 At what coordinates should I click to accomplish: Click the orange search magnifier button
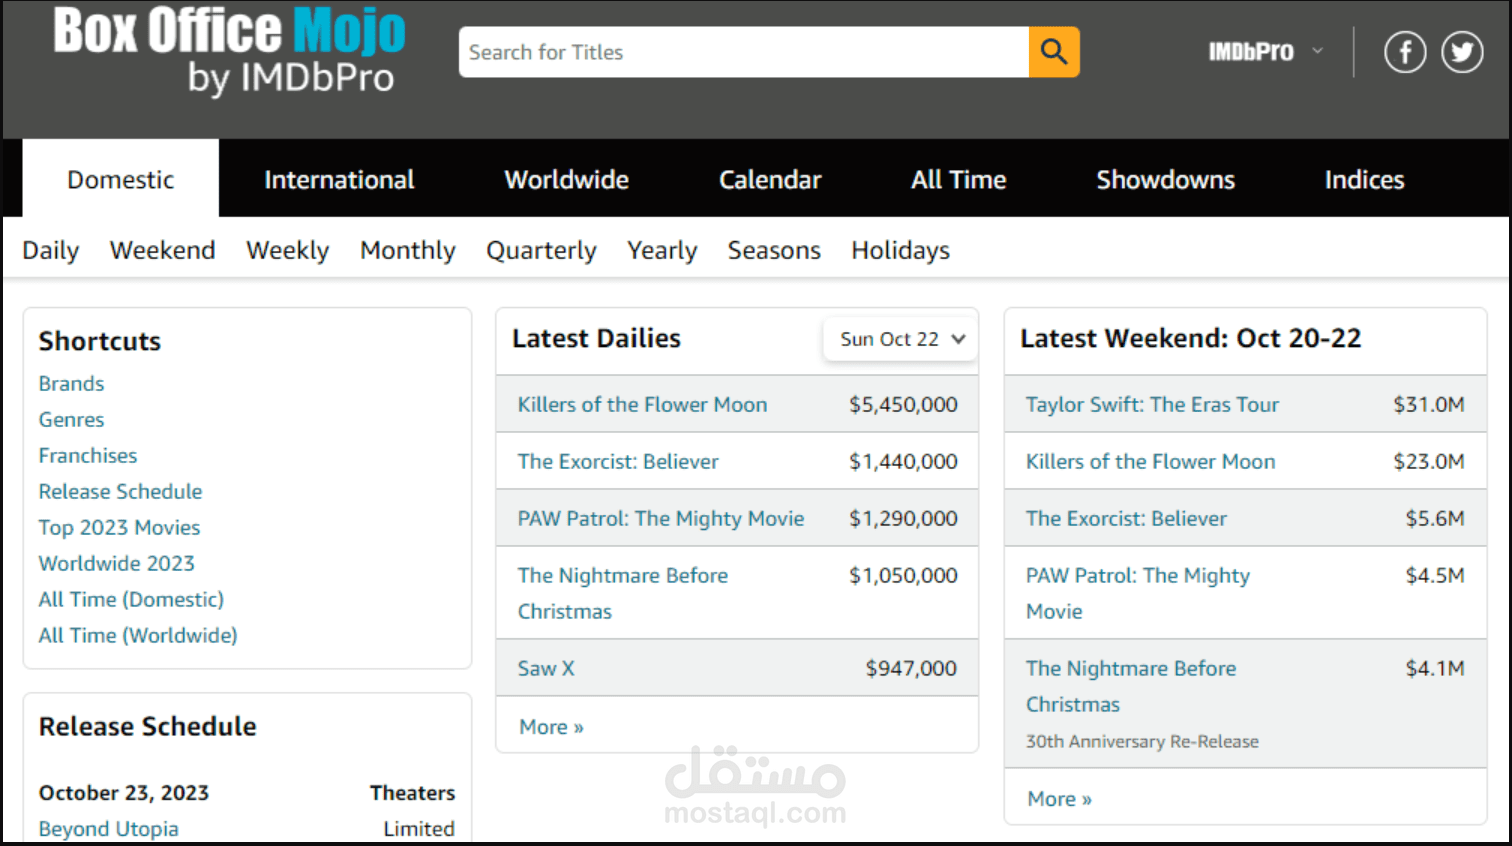(1054, 52)
